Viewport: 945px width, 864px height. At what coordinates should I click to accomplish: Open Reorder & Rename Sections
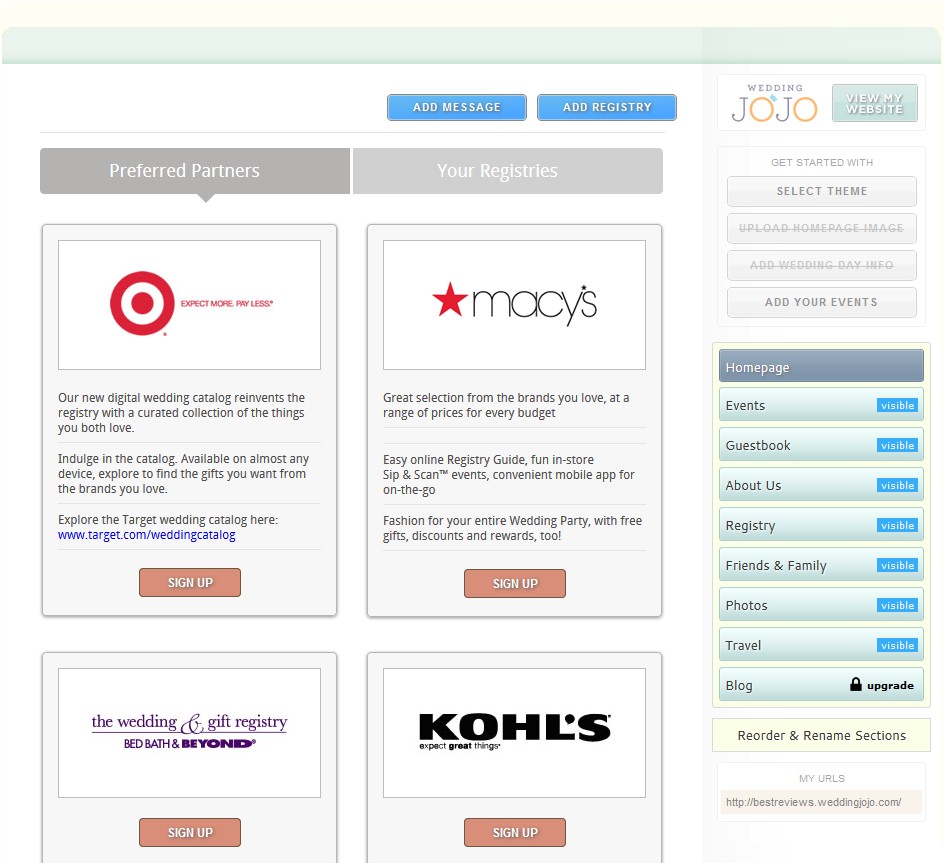(x=821, y=735)
